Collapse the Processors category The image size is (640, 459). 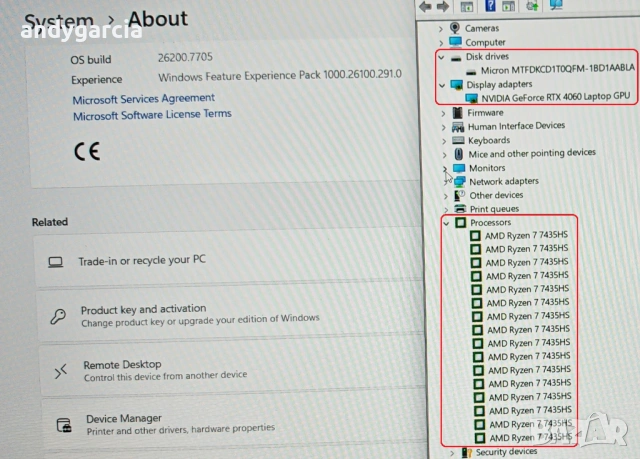(445, 222)
